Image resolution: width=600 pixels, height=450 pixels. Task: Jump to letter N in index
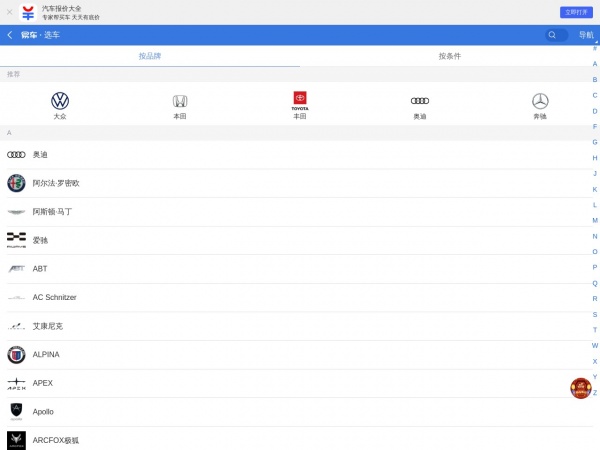click(595, 236)
